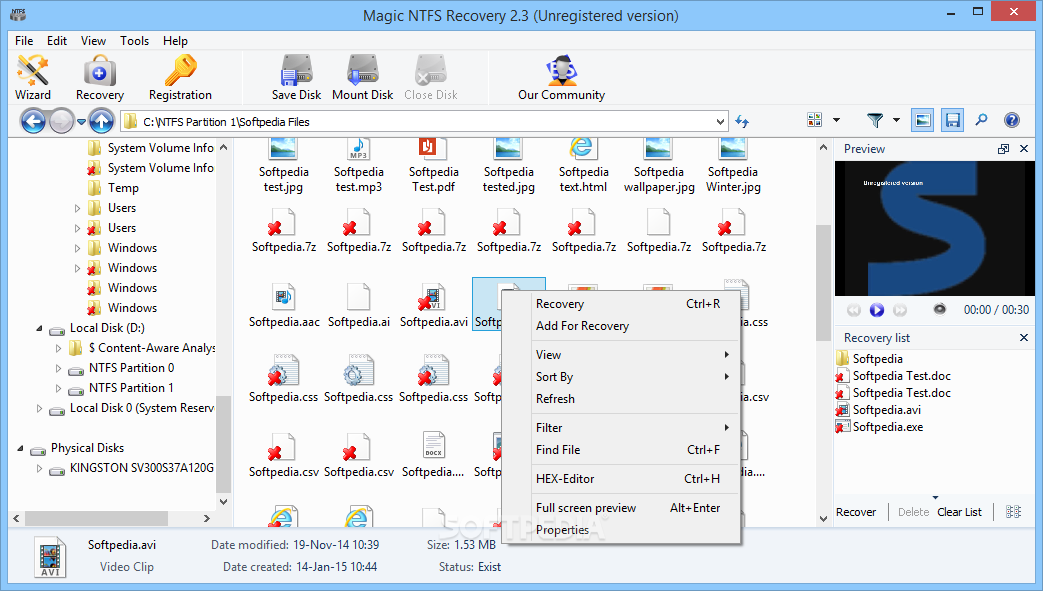Image resolution: width=1043 pixels, height=591 pixels.
Task: Click the preview rewind button
Action: pos(853,309)
